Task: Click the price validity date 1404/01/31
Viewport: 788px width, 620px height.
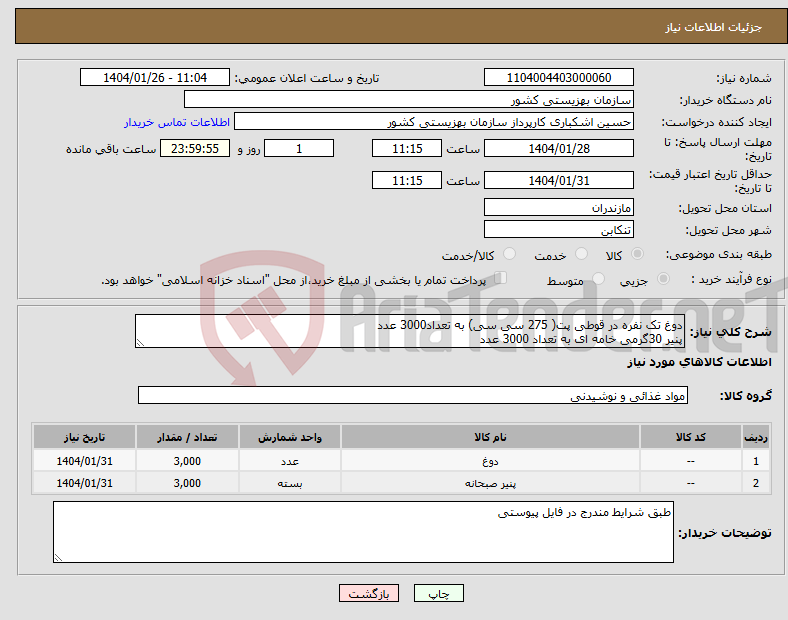Action: (558, 180)
